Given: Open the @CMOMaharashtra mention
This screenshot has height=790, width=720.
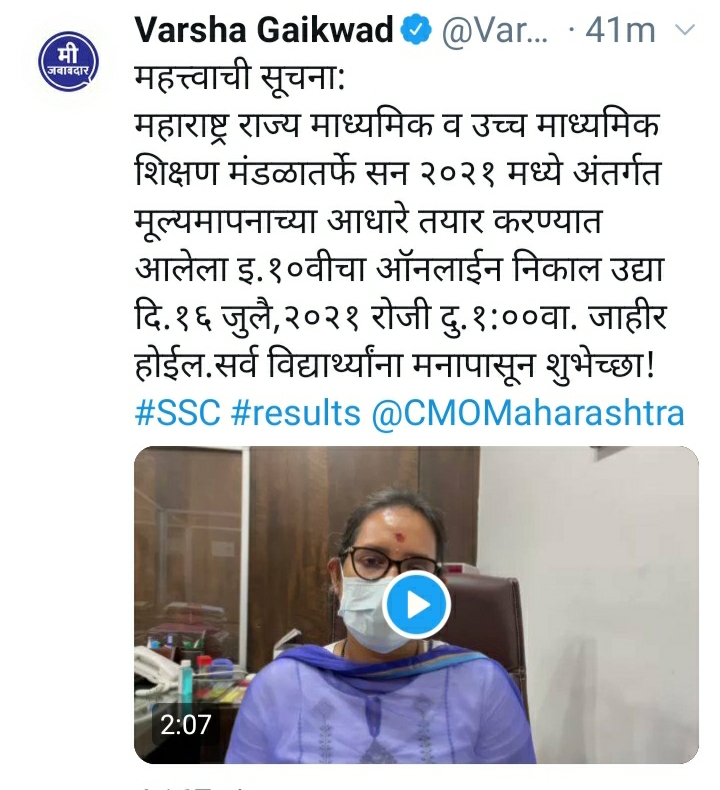Looking at the screenshot, I should 528,414.
